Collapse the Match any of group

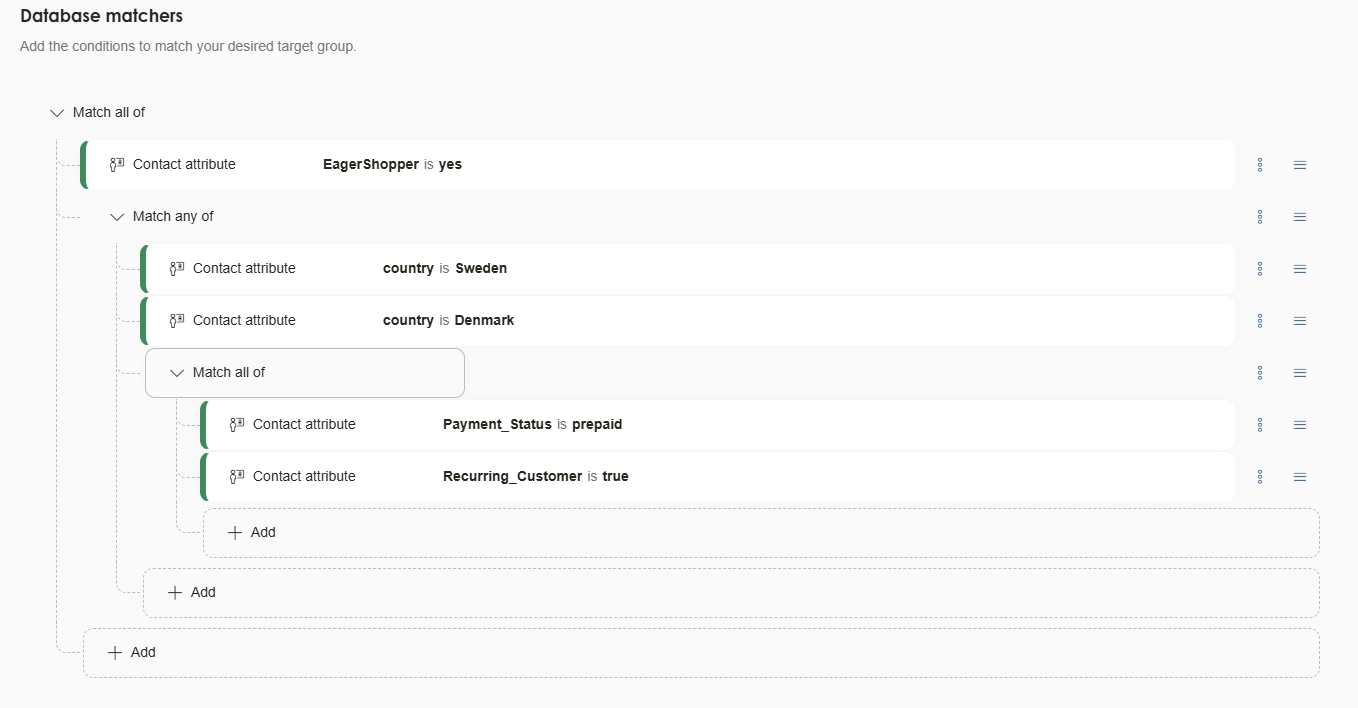117,217
